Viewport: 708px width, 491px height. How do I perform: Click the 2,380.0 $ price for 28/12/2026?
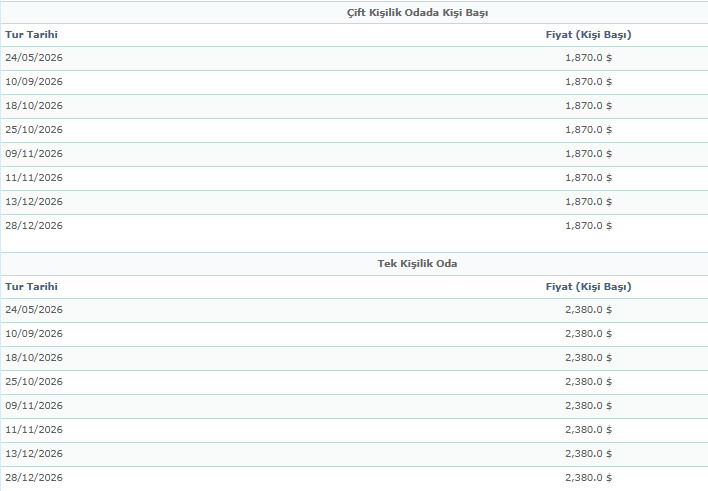pyautogui.click(x=588, y=478)
